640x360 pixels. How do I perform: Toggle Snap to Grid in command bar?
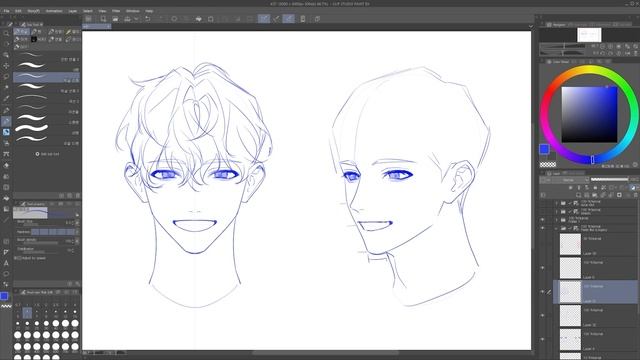[x=288, y=19]
